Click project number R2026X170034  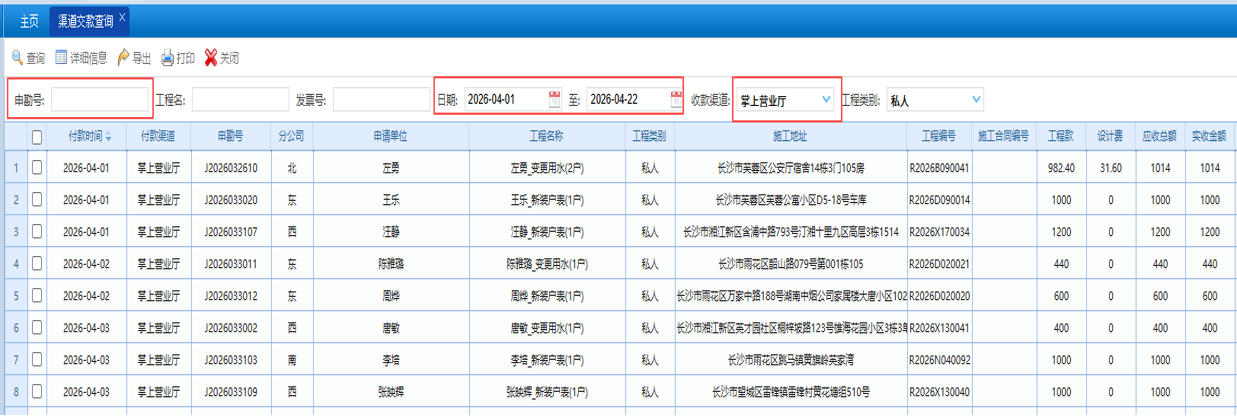pos(939,232)
